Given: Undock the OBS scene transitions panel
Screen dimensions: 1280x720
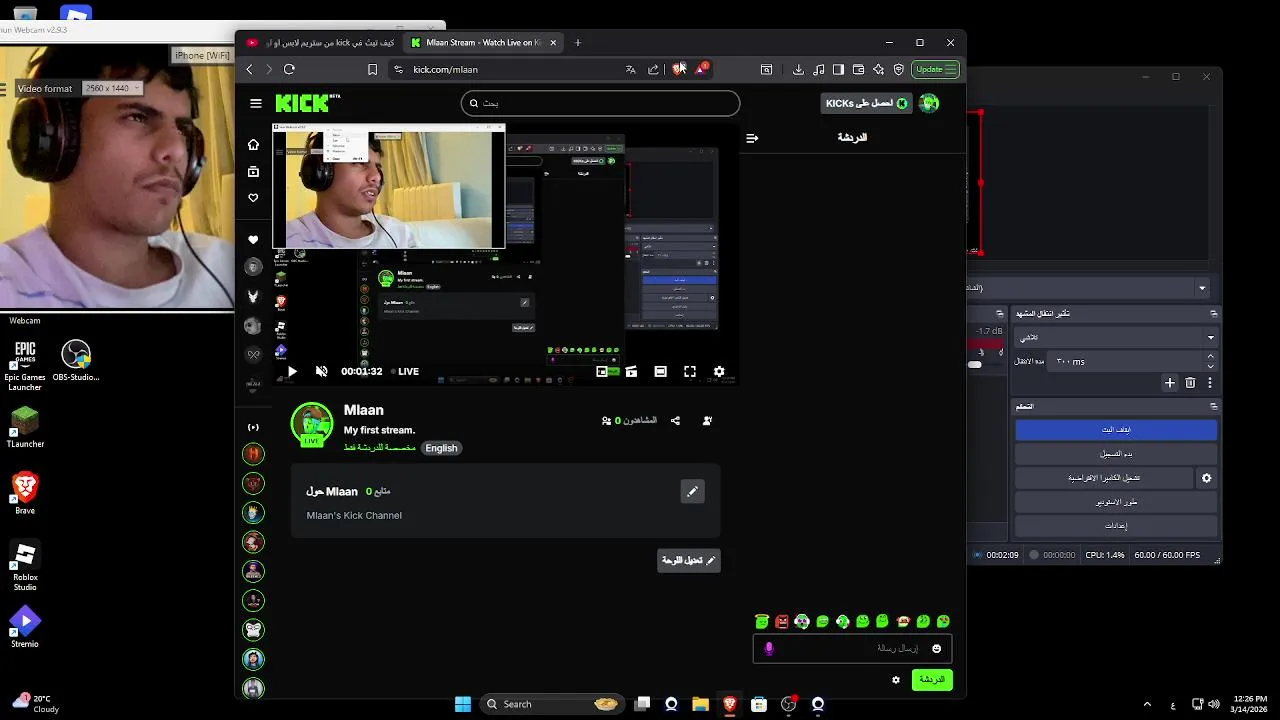Looking at the screenshot, I should 1213,313.
